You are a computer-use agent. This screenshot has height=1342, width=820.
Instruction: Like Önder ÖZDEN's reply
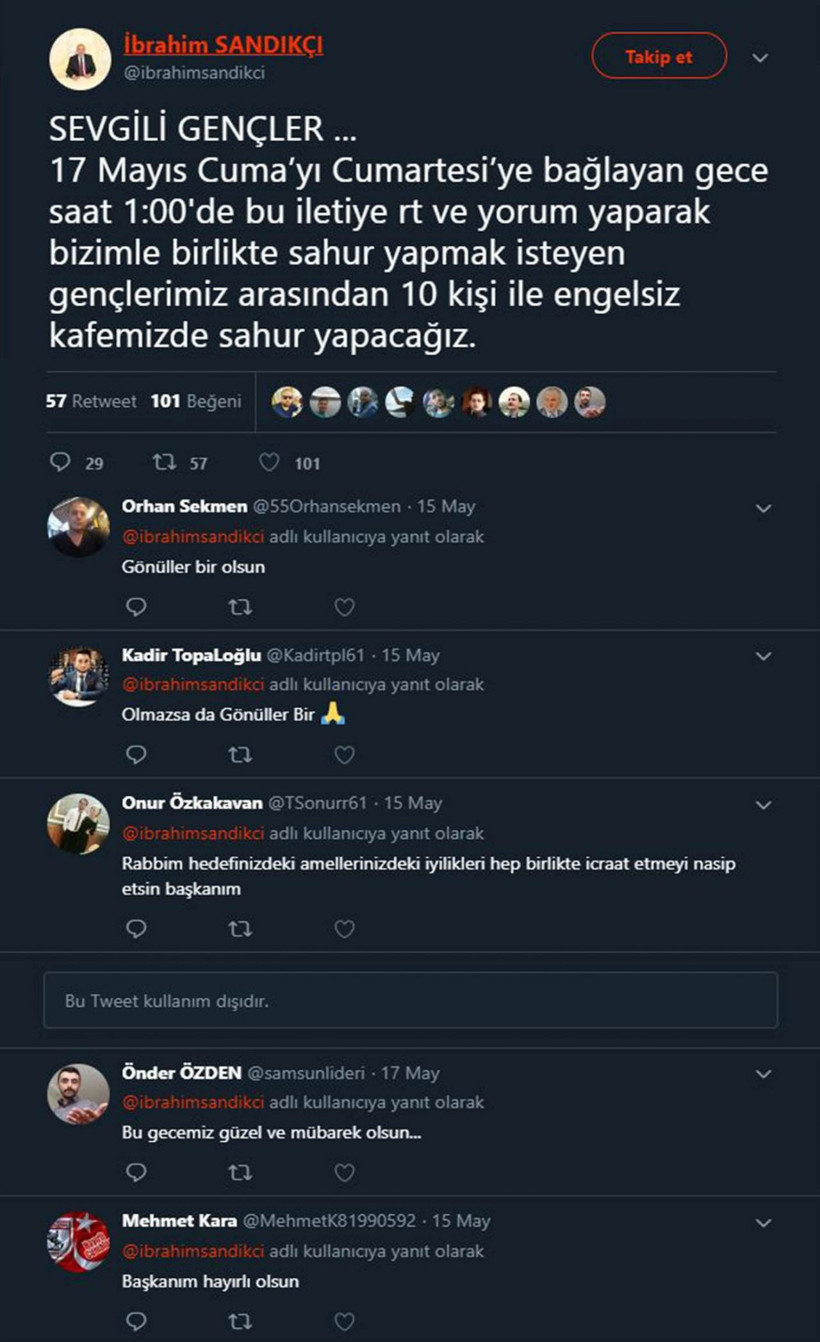[344, 1172]
